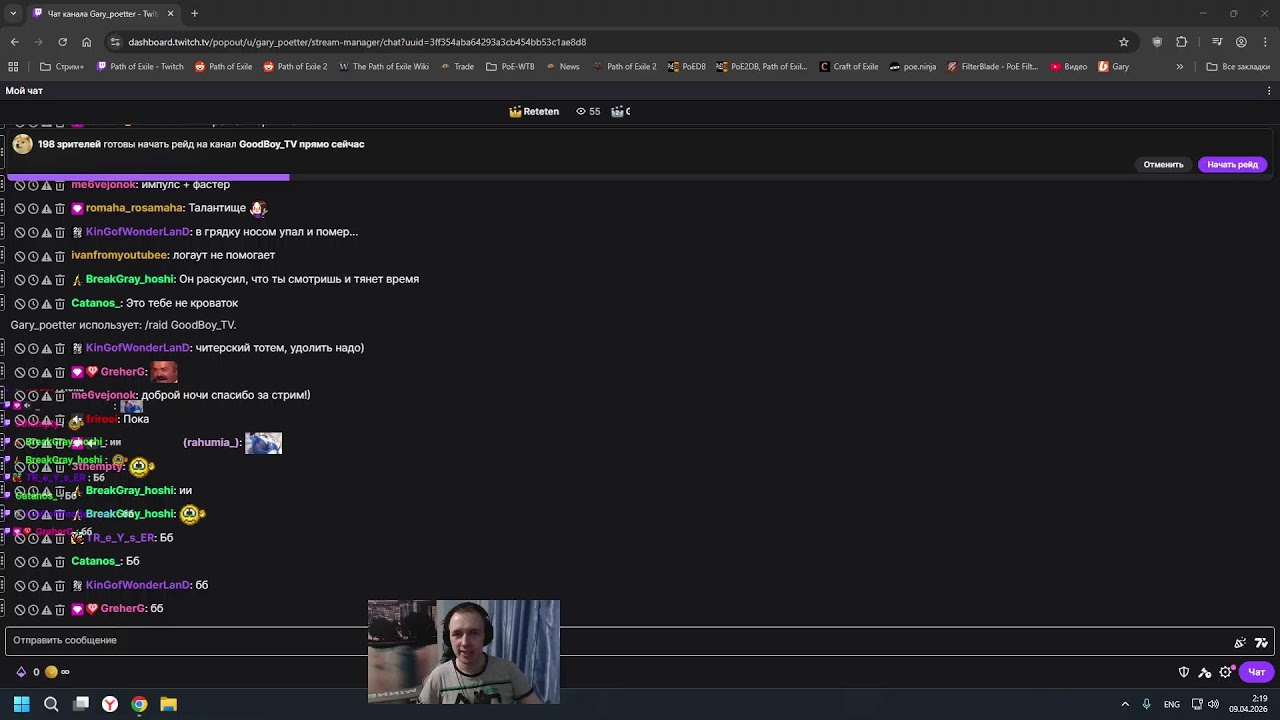Open the 'Path of Exile - Twitch' bookmark
This screenshot has width=1280, height=720.
pyautogui.click(x=140, y=67)
